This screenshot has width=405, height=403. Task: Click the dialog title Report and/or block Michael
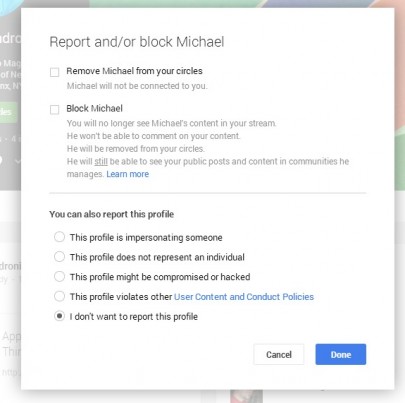tap(137, 42)
